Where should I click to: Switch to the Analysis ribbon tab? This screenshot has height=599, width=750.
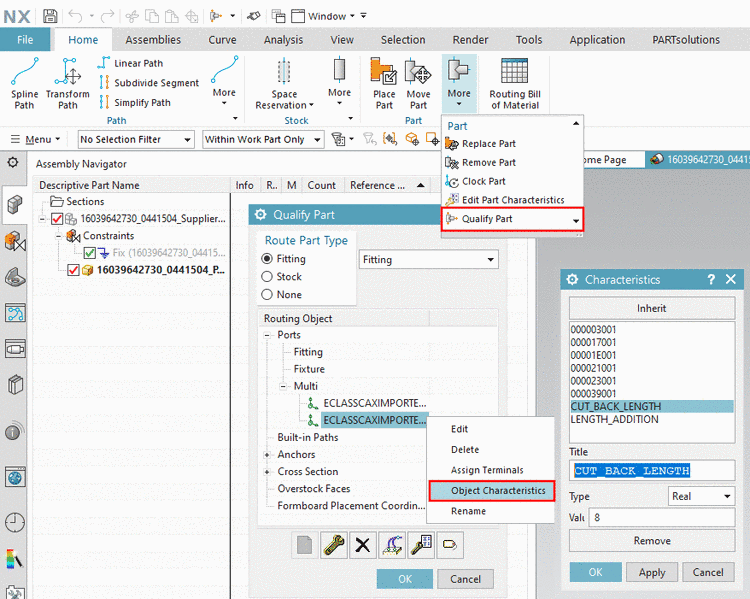284,40
